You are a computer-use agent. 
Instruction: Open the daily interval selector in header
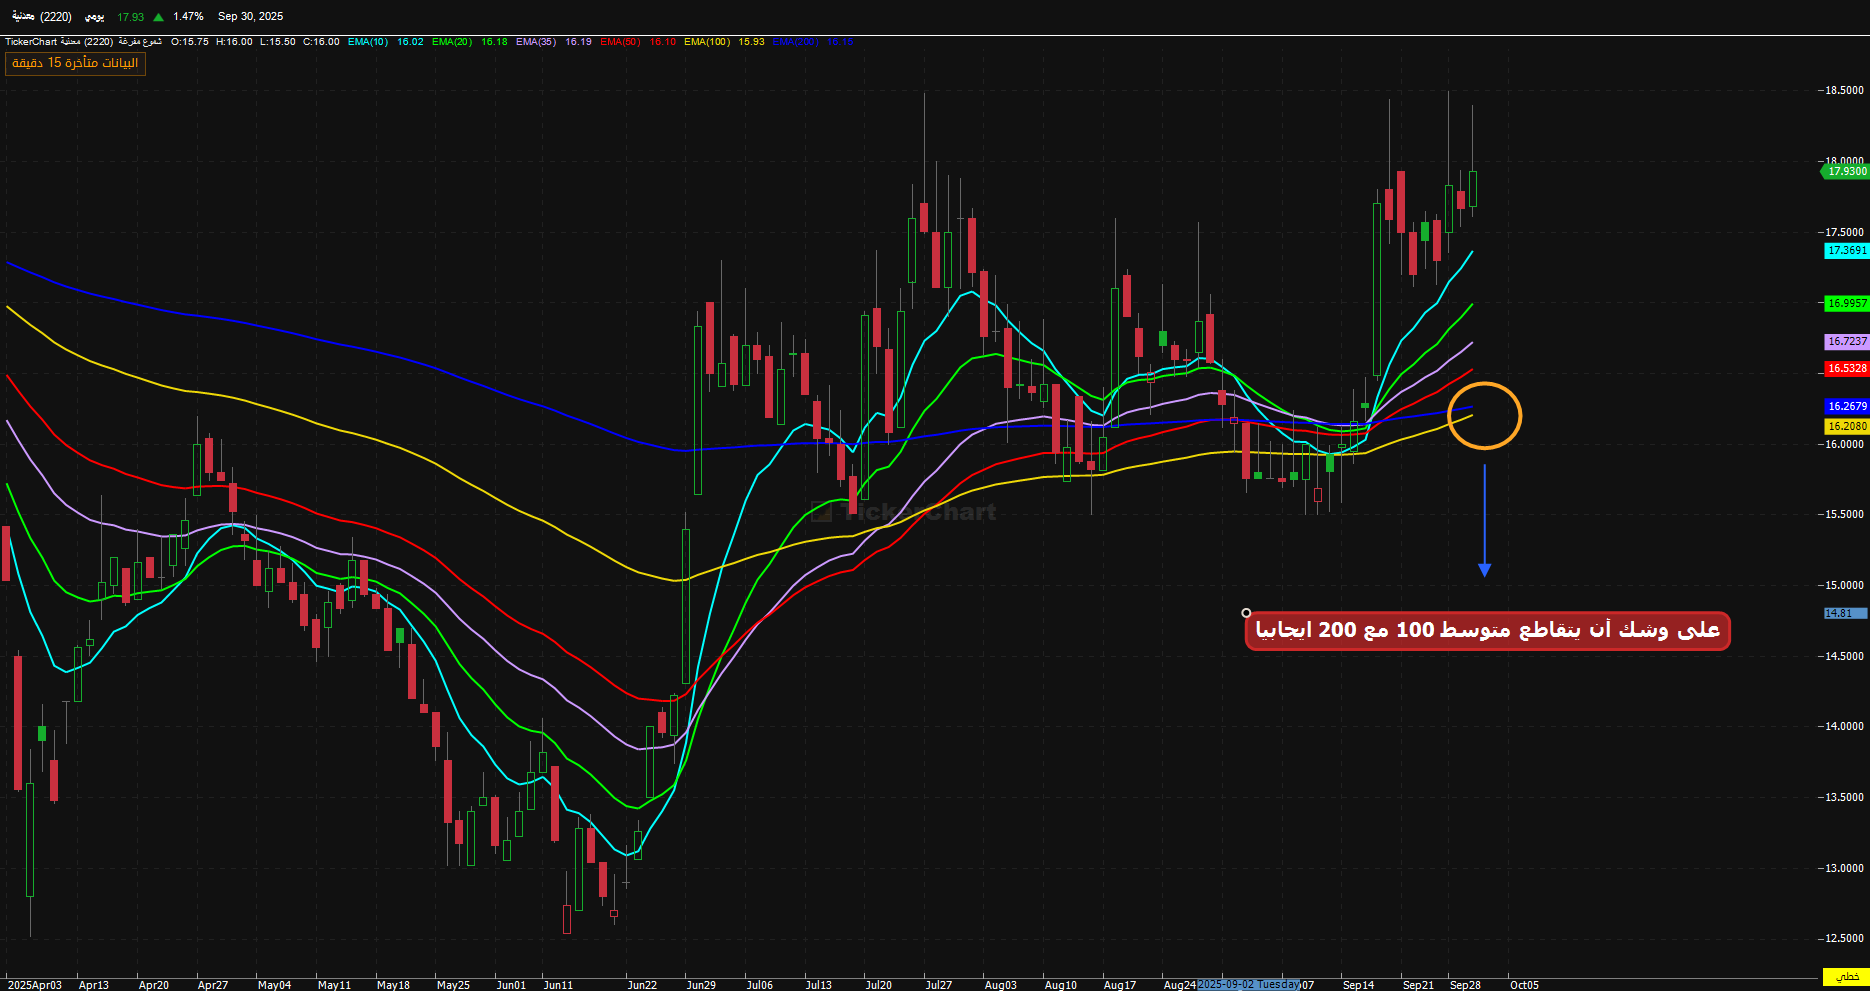pyautogui.click(x=94, y=17)
